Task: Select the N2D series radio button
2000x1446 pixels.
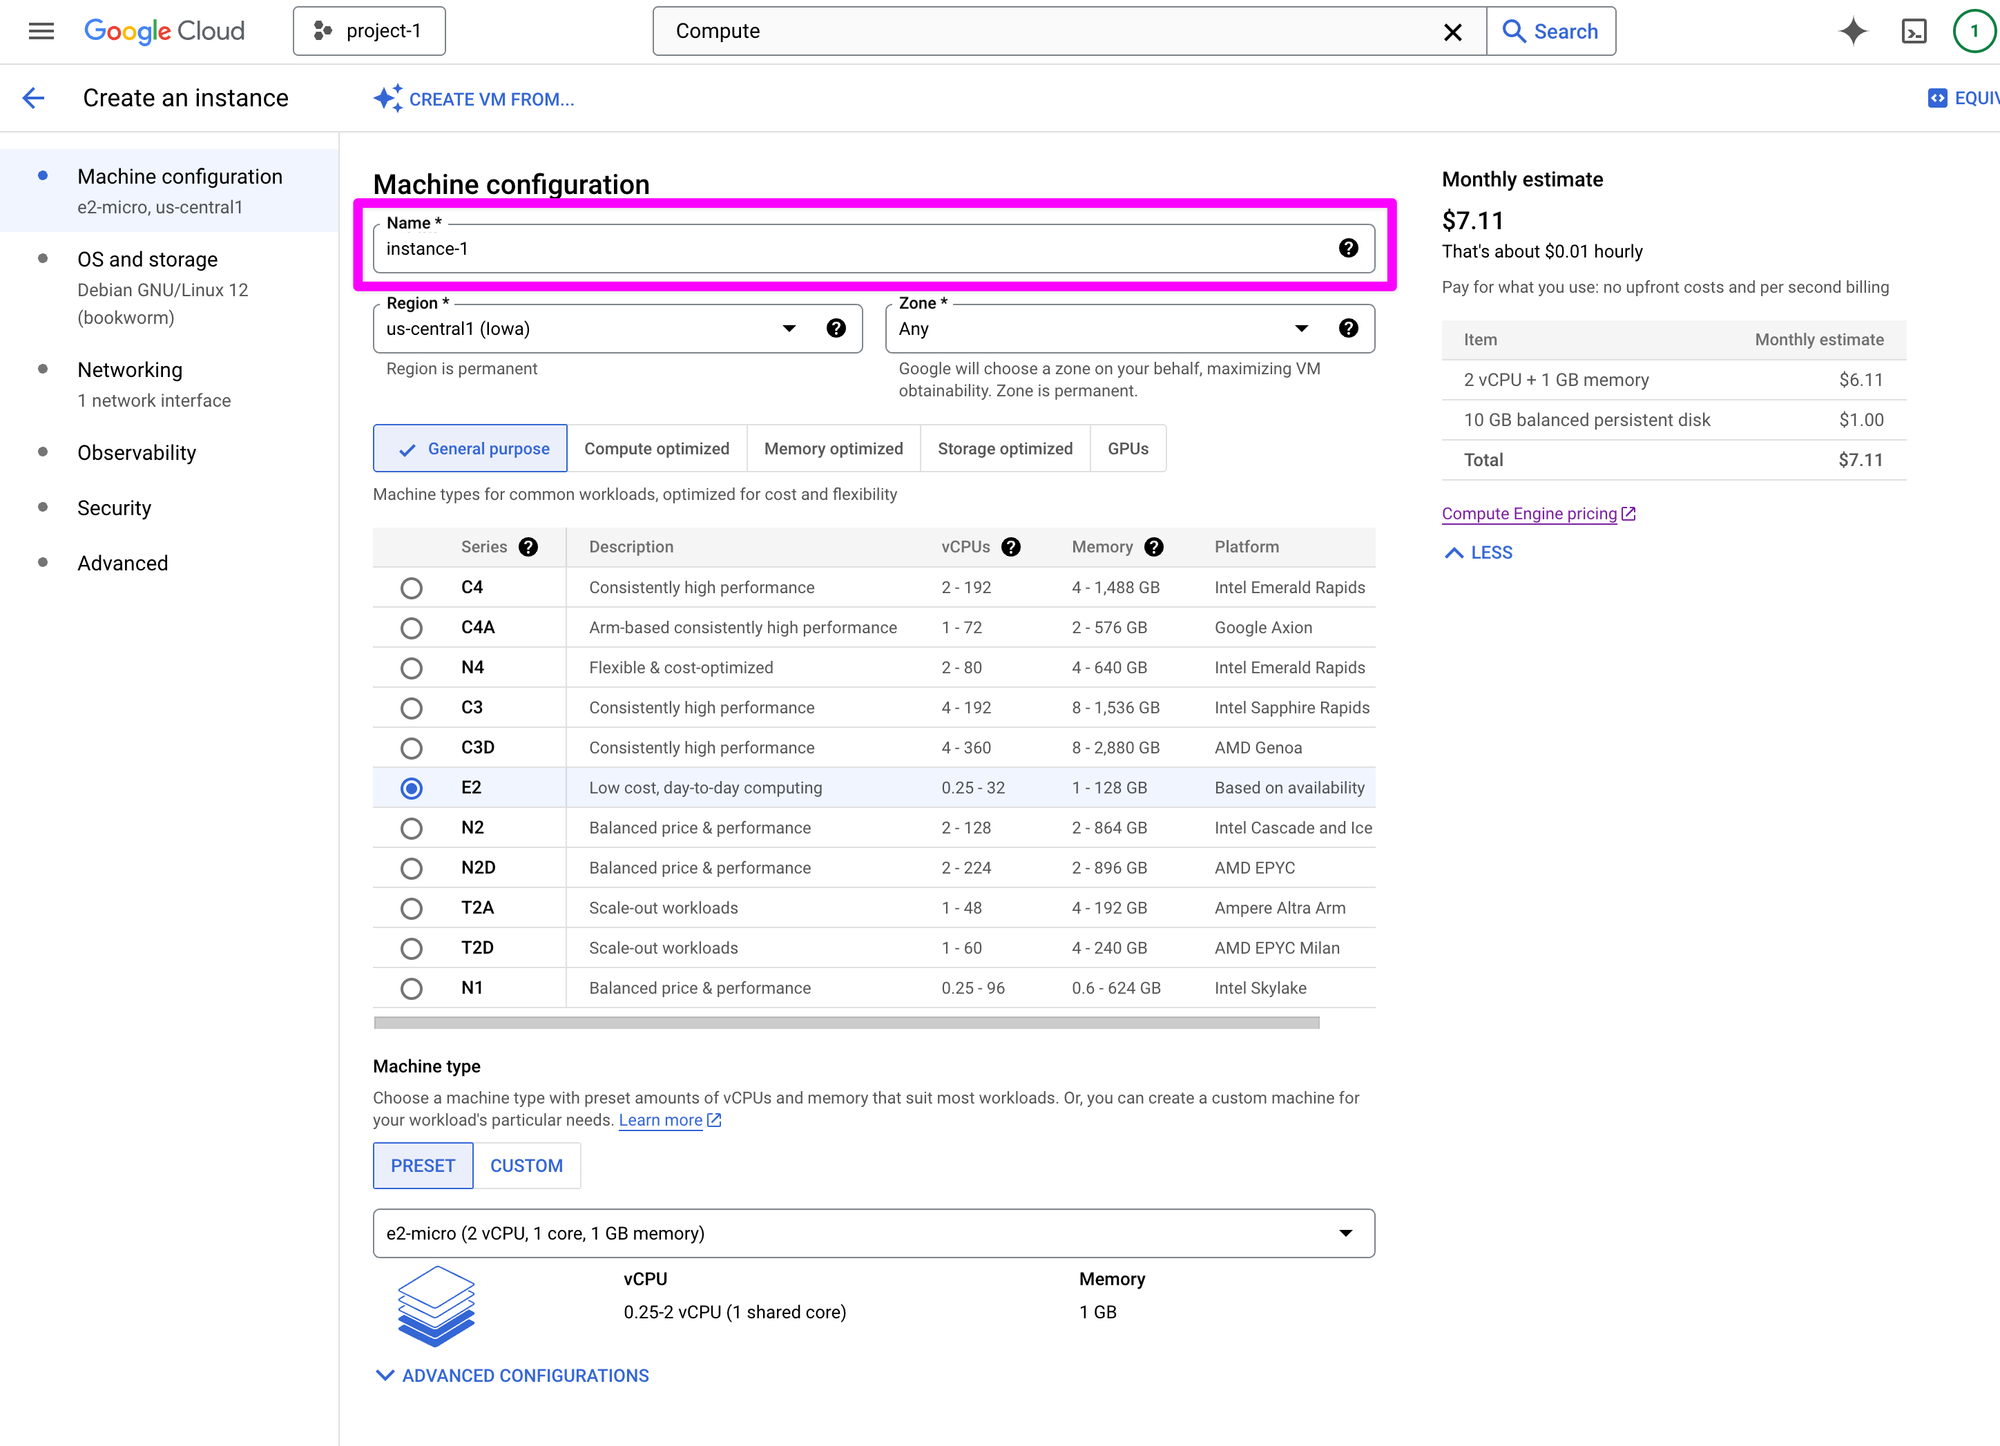Action: [x=411, y=868]
